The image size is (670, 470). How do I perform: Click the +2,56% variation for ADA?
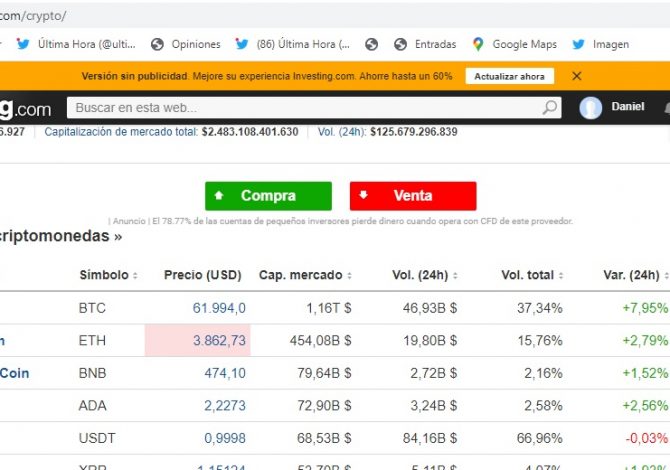coord(645,405)
